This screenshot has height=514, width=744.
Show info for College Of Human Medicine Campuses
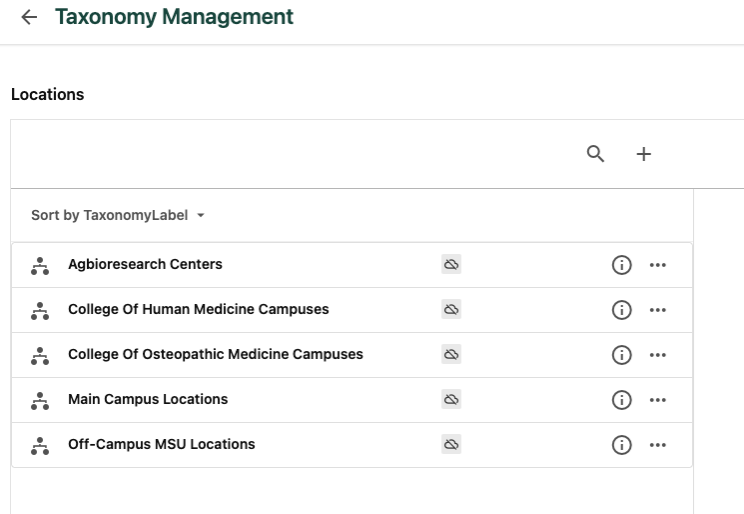click(x=621, y=310)
